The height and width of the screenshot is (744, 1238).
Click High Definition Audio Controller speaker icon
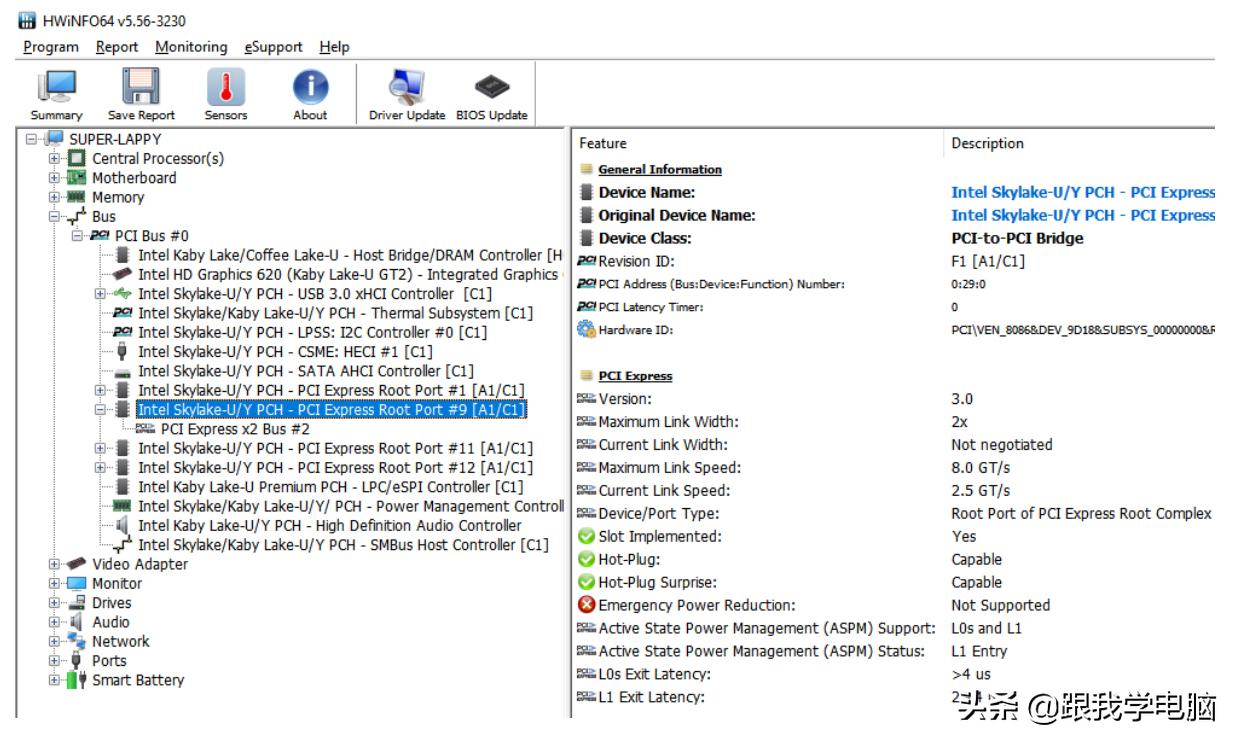(x=122, y=526)
